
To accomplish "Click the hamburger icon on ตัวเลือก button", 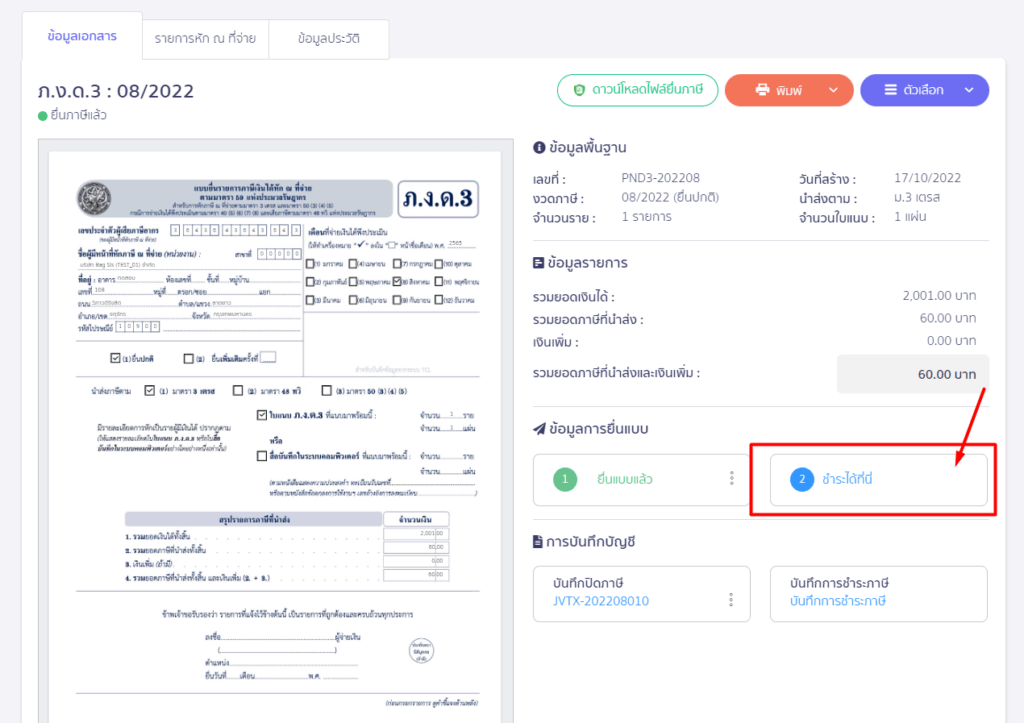I will [x=891, y=89].
